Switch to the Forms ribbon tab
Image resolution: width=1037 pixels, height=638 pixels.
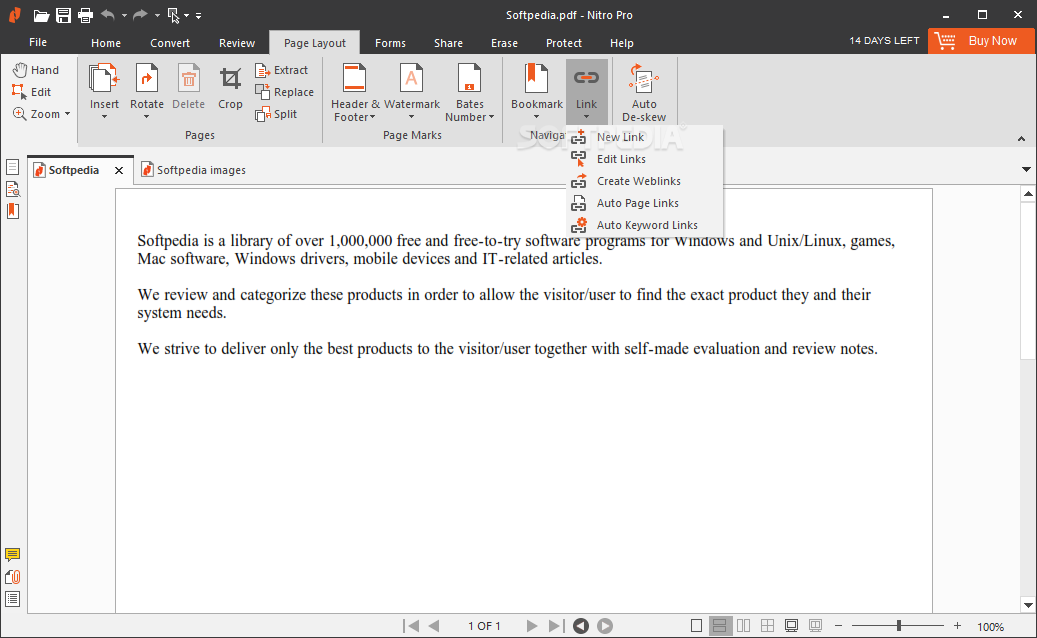pyautogui.click(x=390, y=43)
